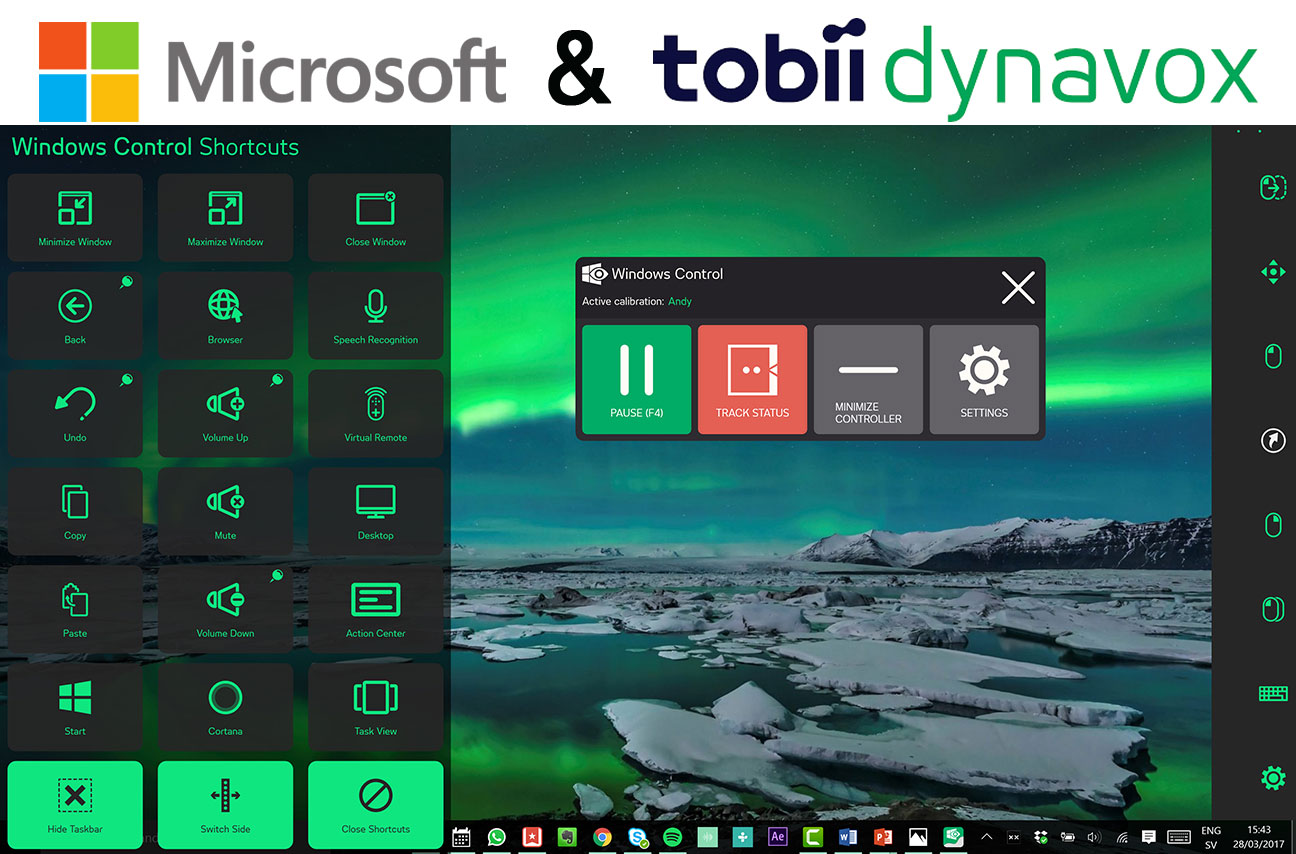The height and width of the screenshot is (854, 1296).
Task: Select the double-click mouse tool in sidebar
Action: click(x=1272, y=609)
